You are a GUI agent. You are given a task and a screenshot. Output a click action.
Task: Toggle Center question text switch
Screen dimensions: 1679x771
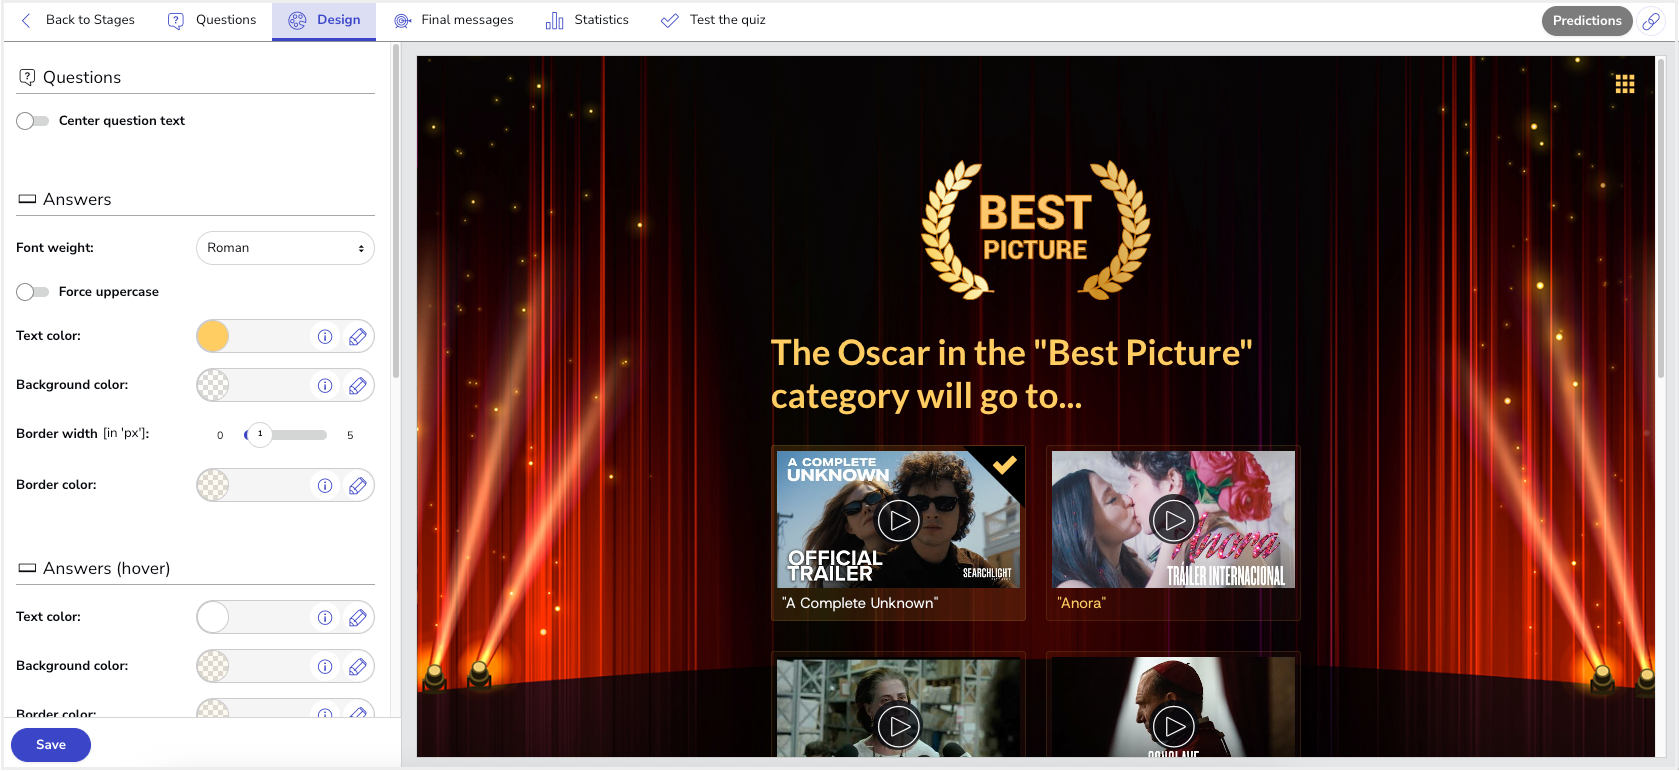(33, 121)
